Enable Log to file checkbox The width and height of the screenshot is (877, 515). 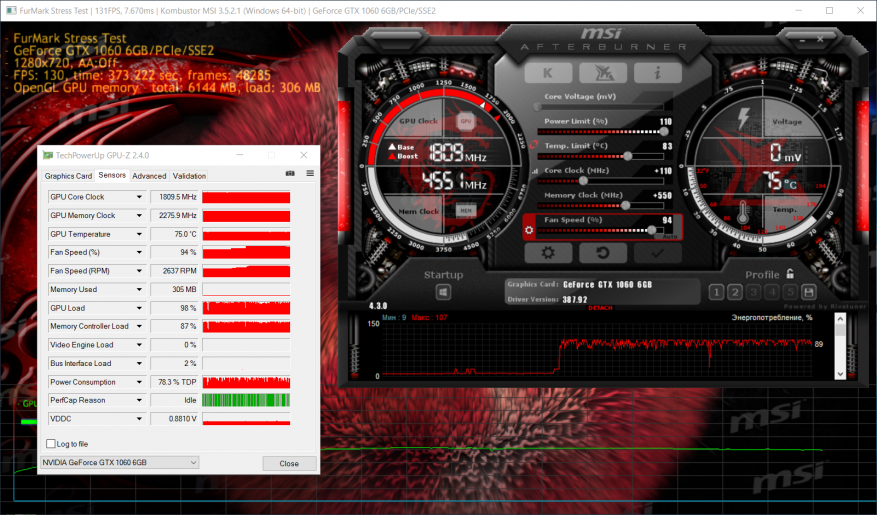pyautogui.click(x=51, y=443)
